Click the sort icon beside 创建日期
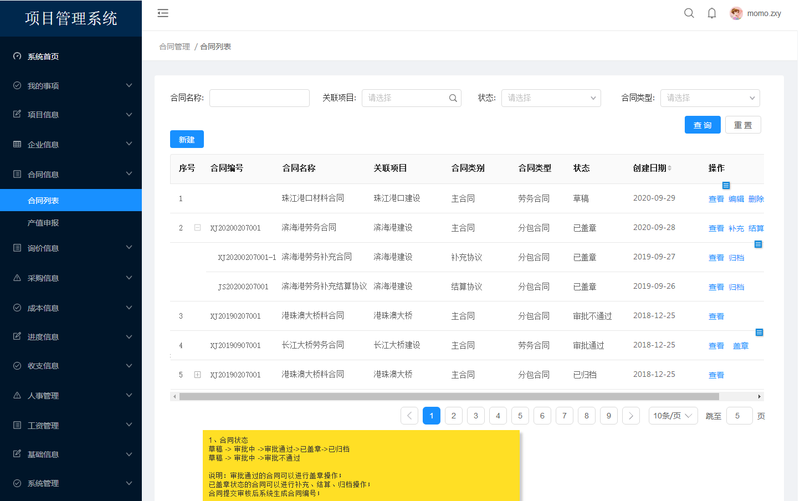 669,168
